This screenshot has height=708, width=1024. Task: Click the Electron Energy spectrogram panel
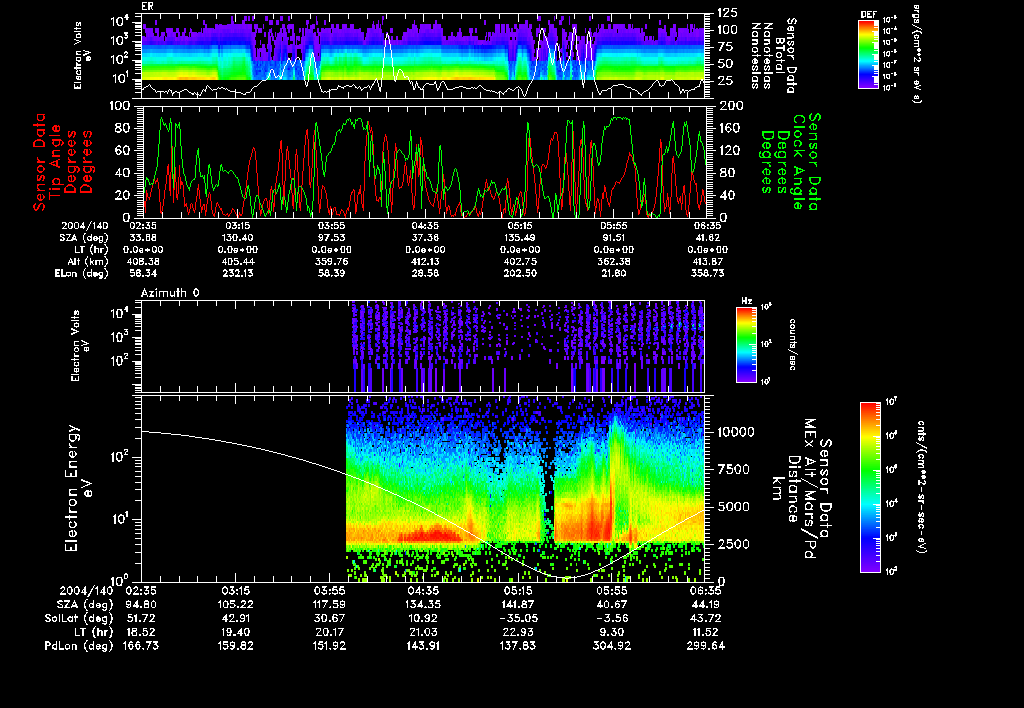tap(423, 488)
